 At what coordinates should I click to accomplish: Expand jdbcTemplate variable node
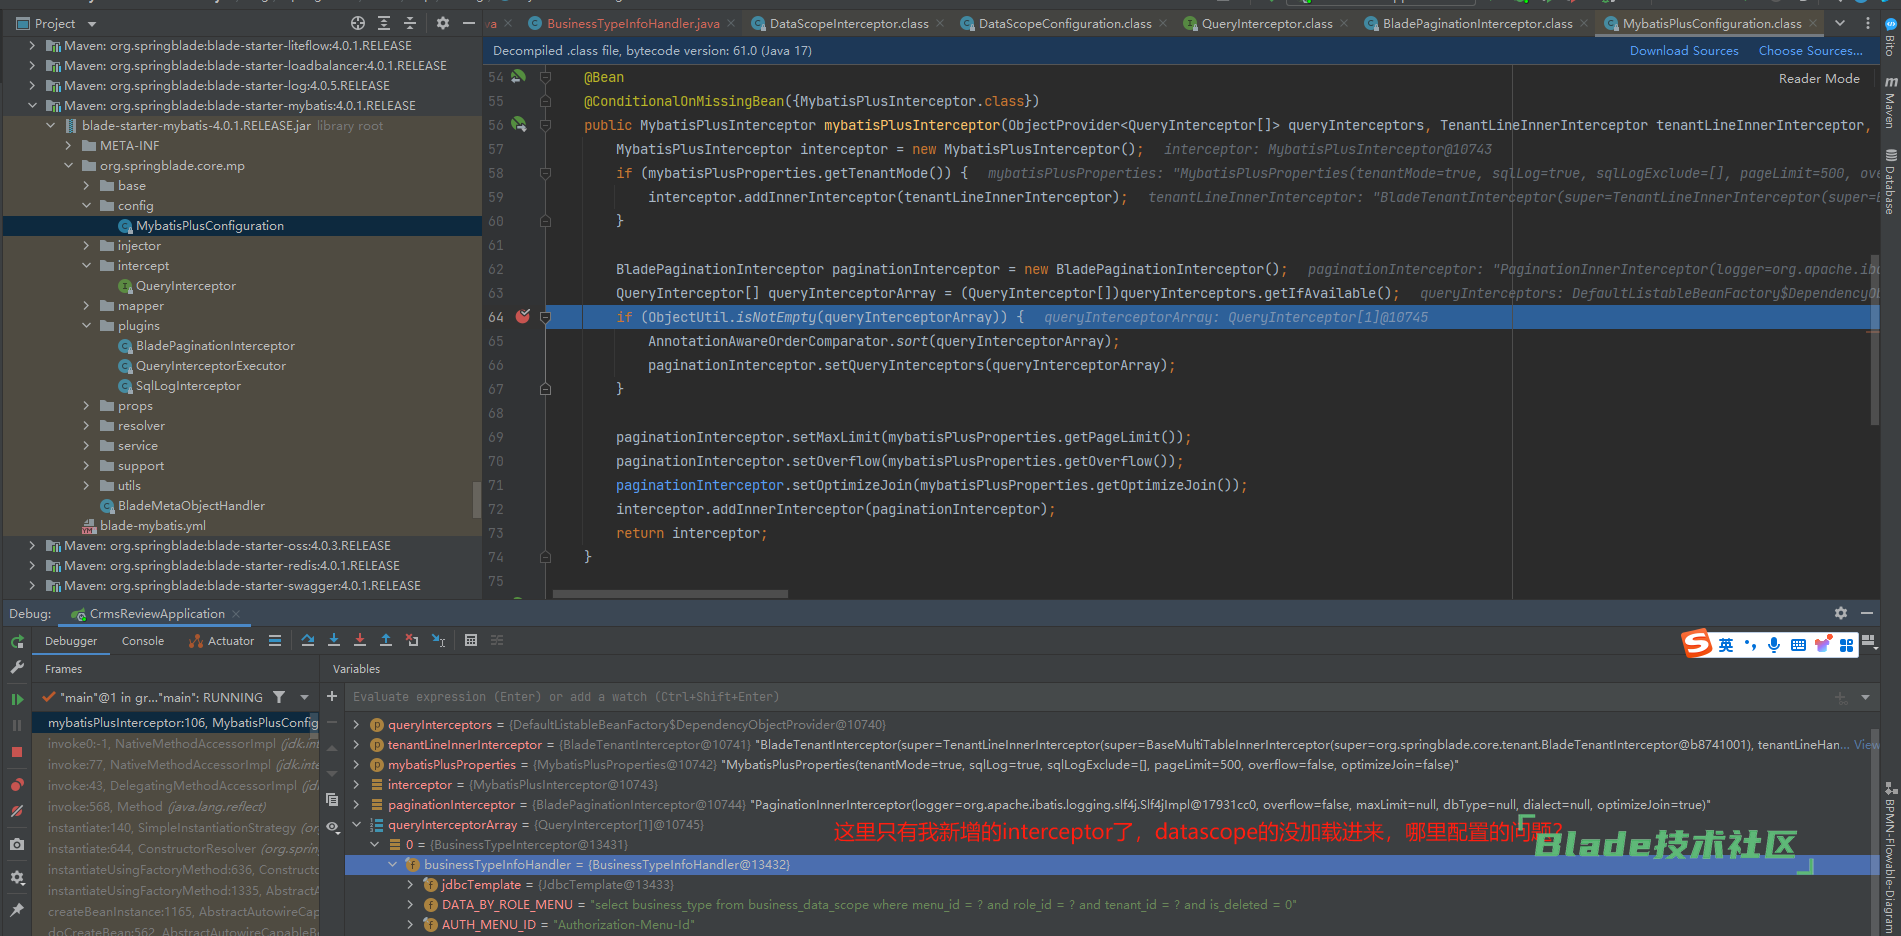pyautogui.click(x=410, y=884)
